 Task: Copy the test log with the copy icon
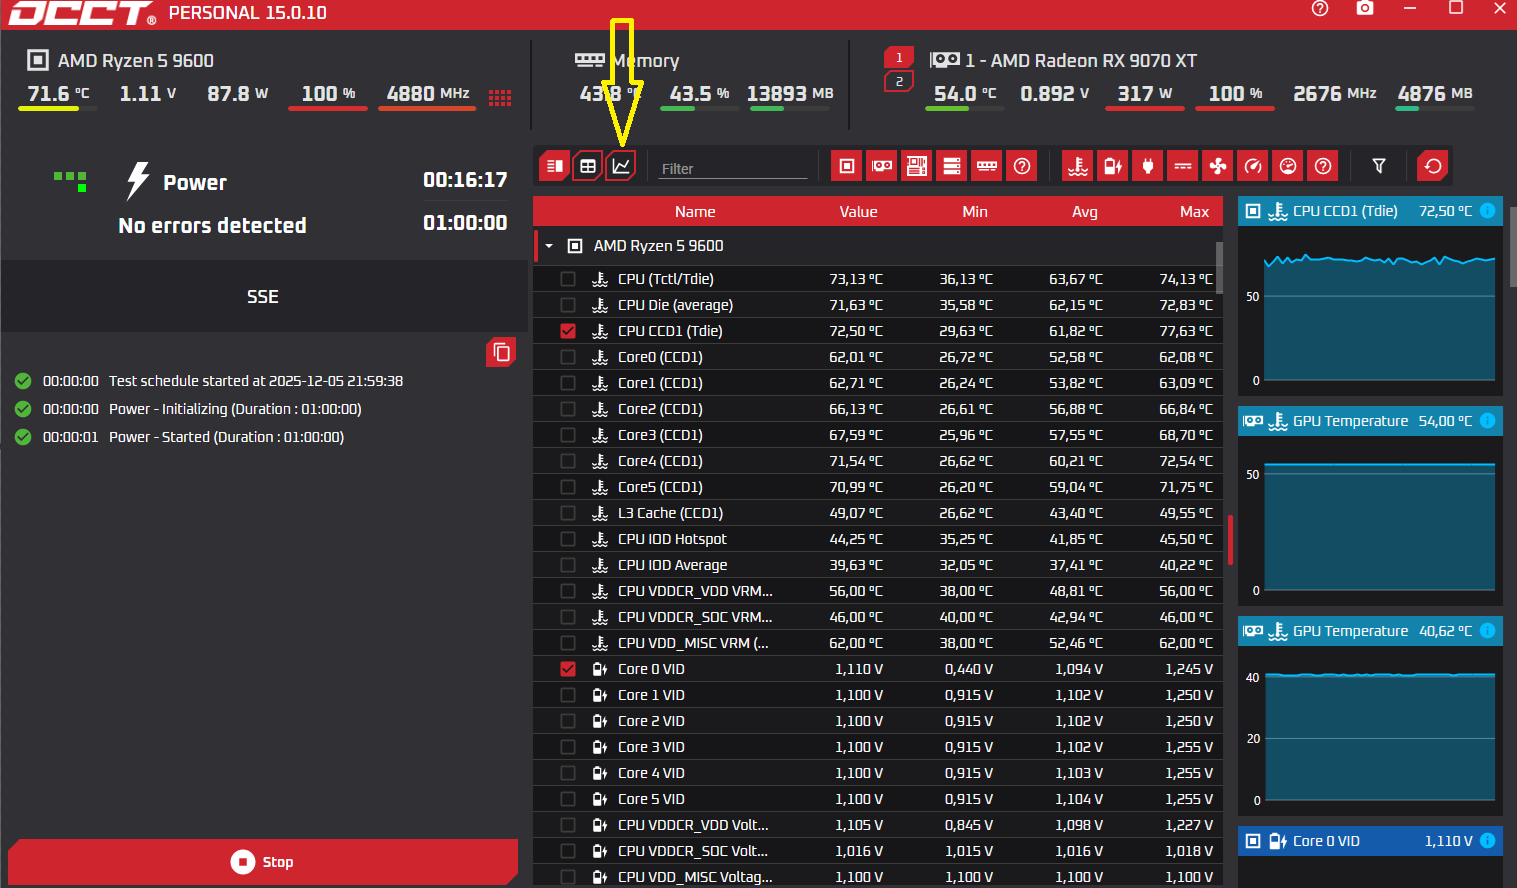coord(501,352)
